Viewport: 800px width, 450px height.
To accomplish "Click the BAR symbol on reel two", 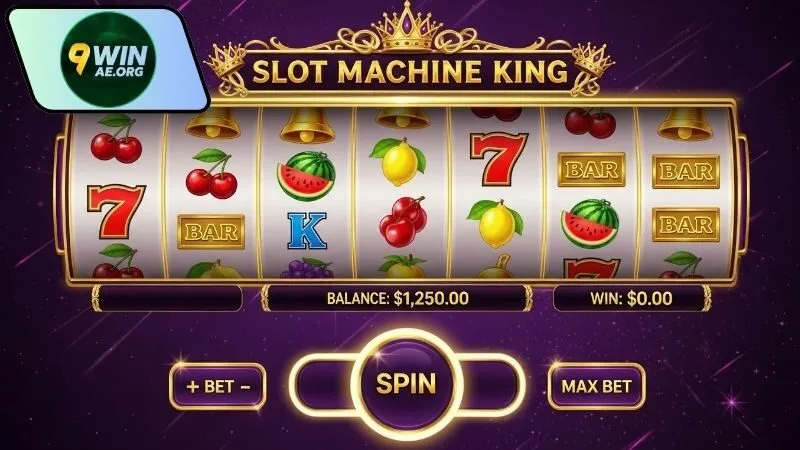I will click(211, 232).
